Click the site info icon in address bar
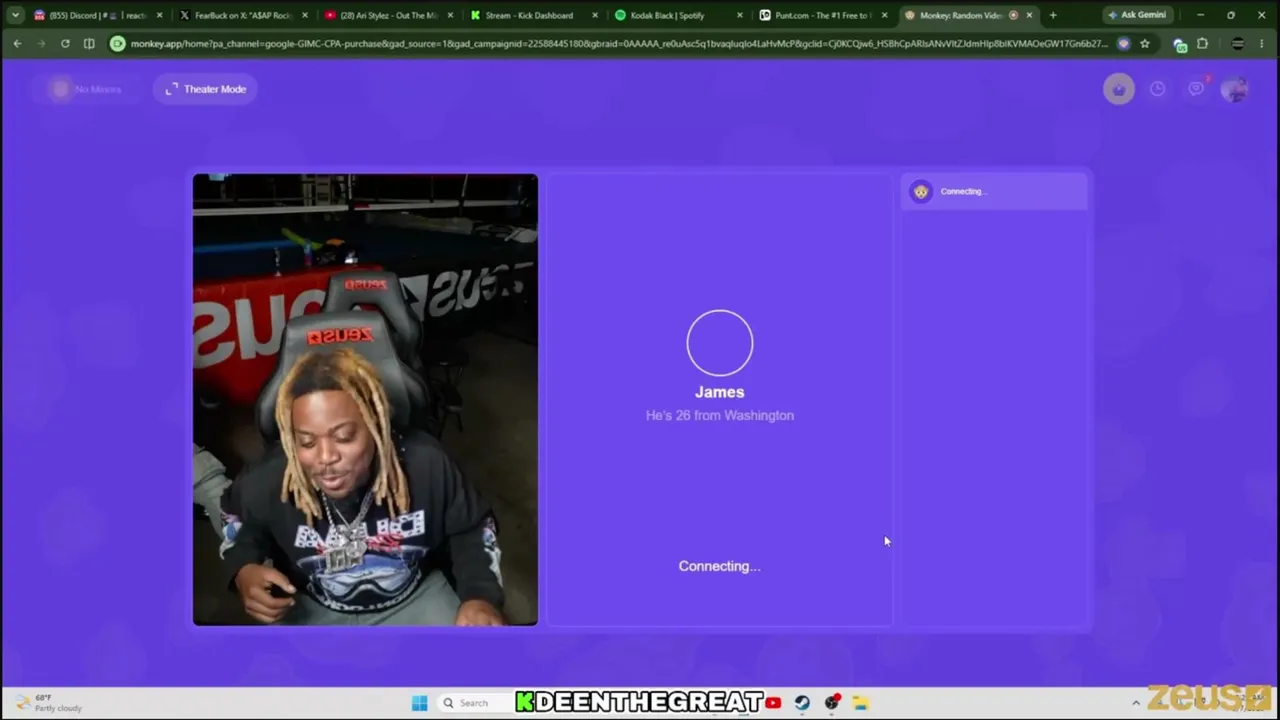1280x720 pixels. click(118, 44)
